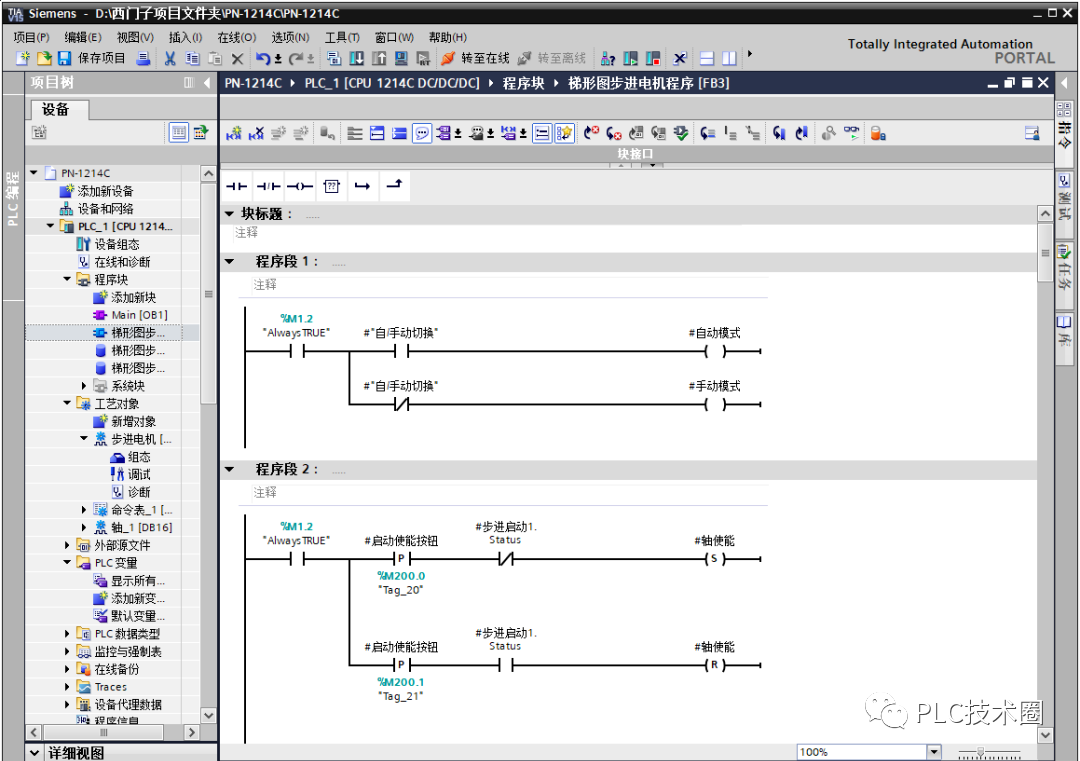Click accessible devices icon

608,59
